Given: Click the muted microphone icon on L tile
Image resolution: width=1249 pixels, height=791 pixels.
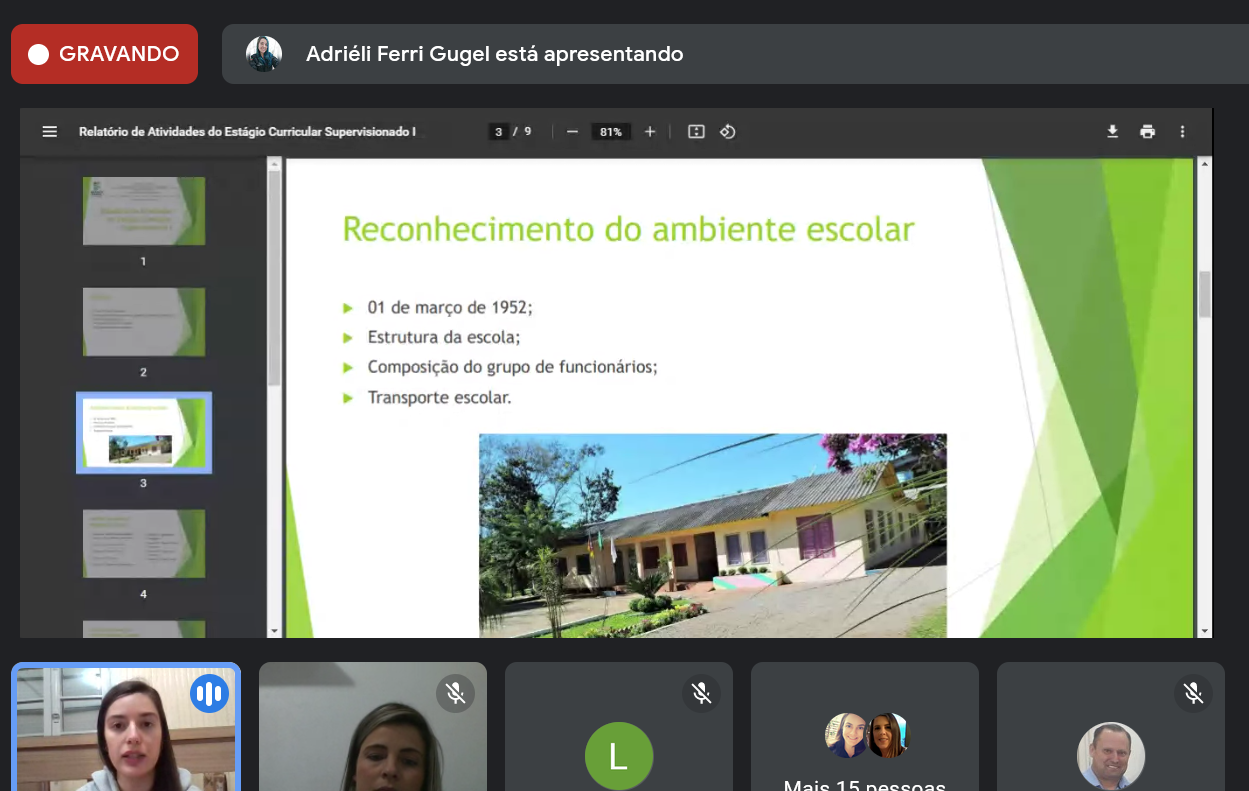Looking at the screenshot, I should [701, 693].
